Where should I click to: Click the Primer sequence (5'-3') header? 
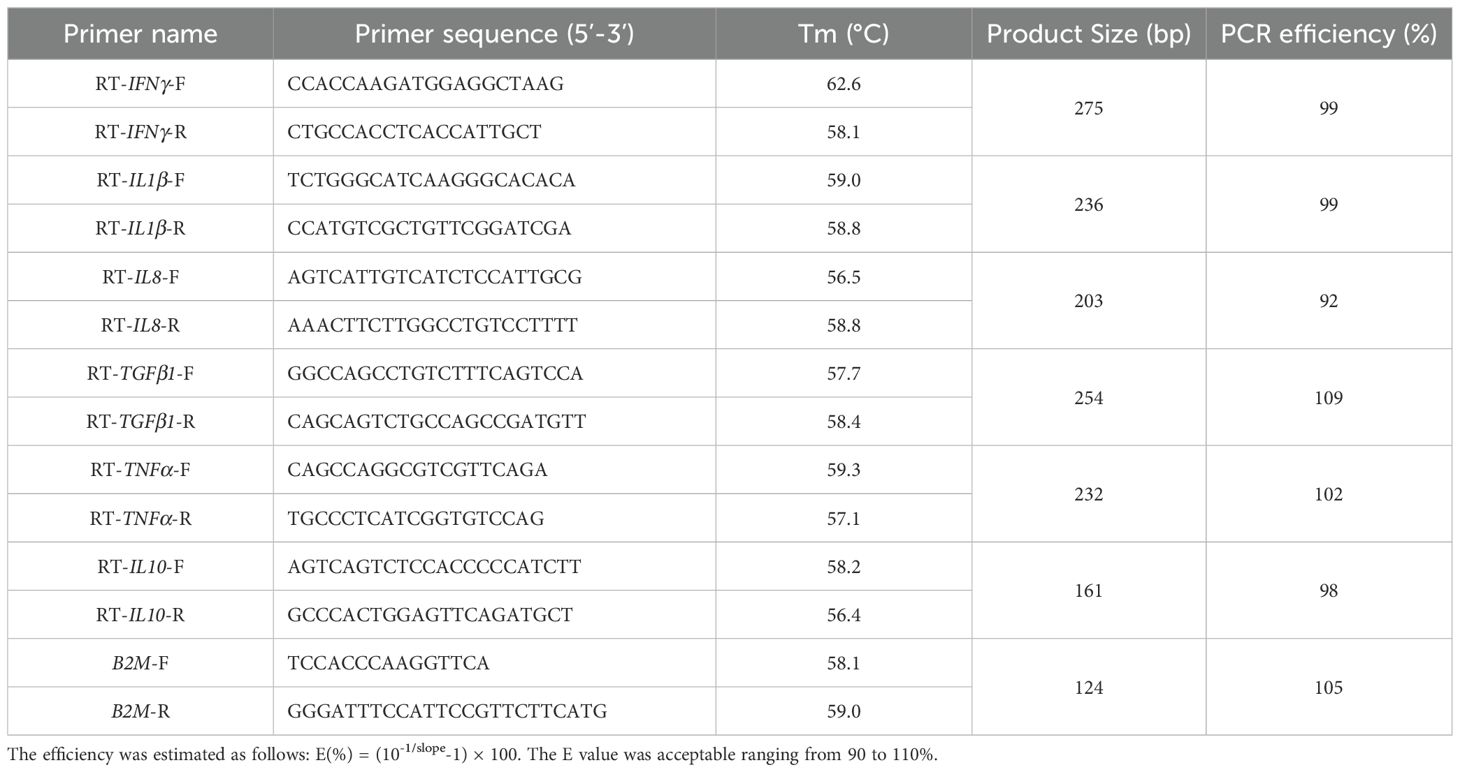click(495, 34)
